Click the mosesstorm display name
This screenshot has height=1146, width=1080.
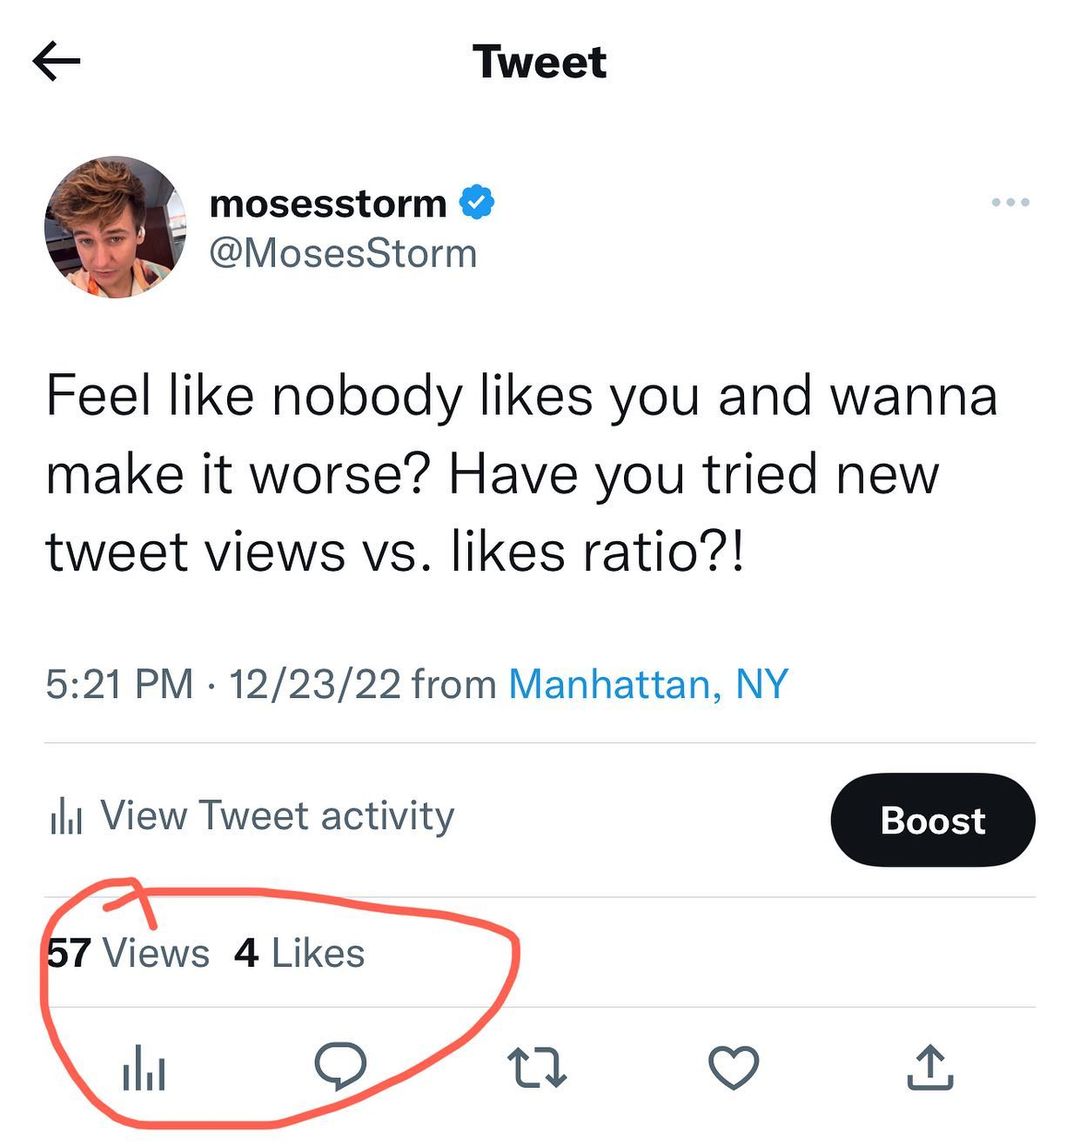328,203
